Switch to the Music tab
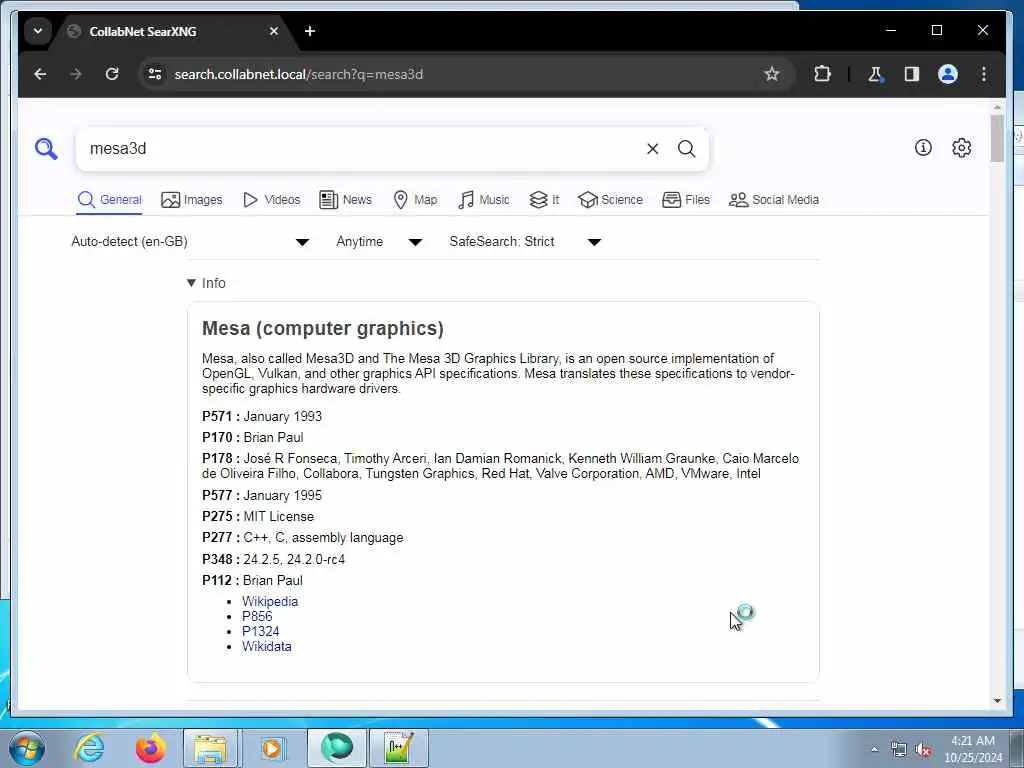 (484, 200)
